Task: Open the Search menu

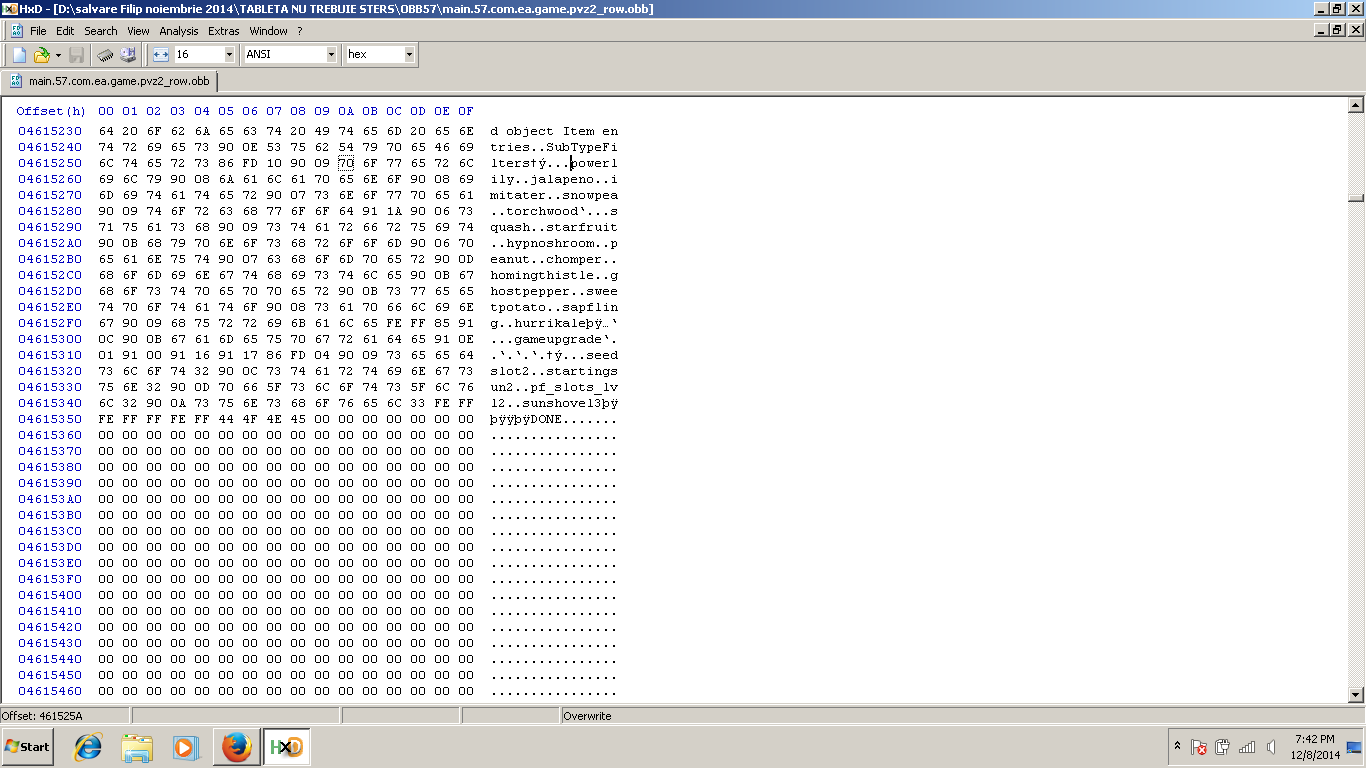Action: pos(101,31)
